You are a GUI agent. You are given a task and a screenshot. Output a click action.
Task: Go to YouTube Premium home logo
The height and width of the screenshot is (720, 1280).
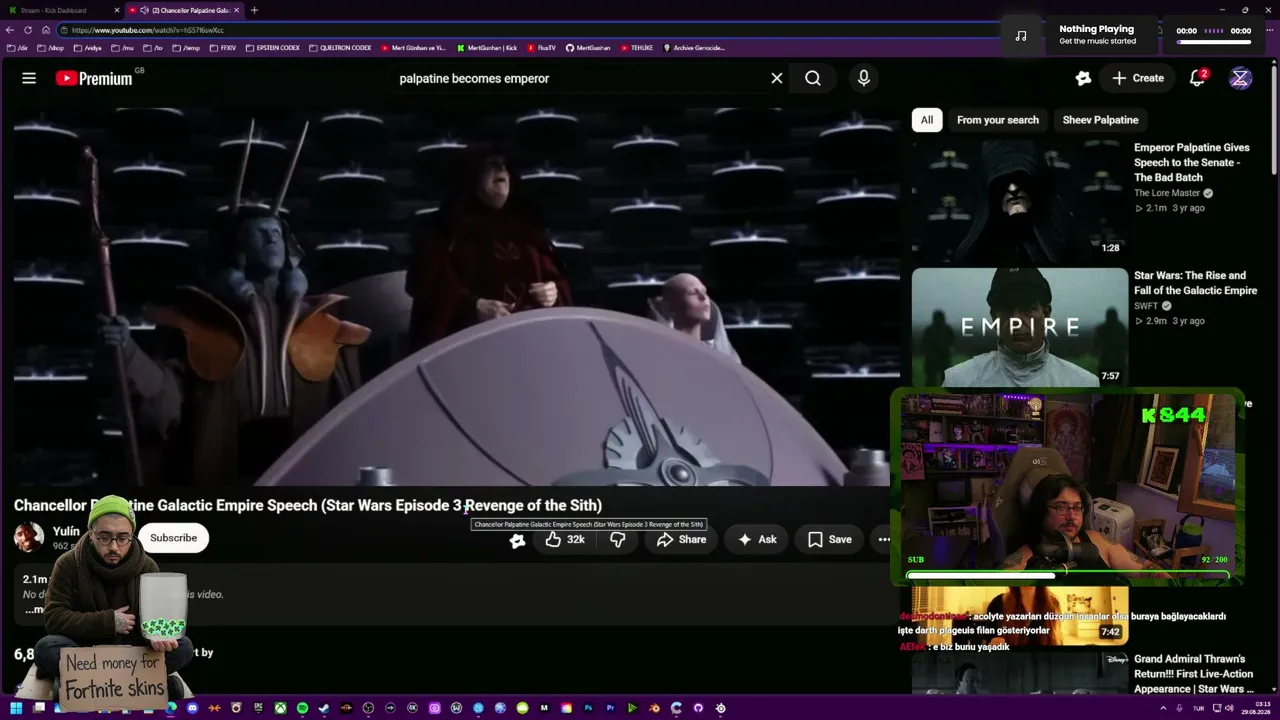pos(94,78)
